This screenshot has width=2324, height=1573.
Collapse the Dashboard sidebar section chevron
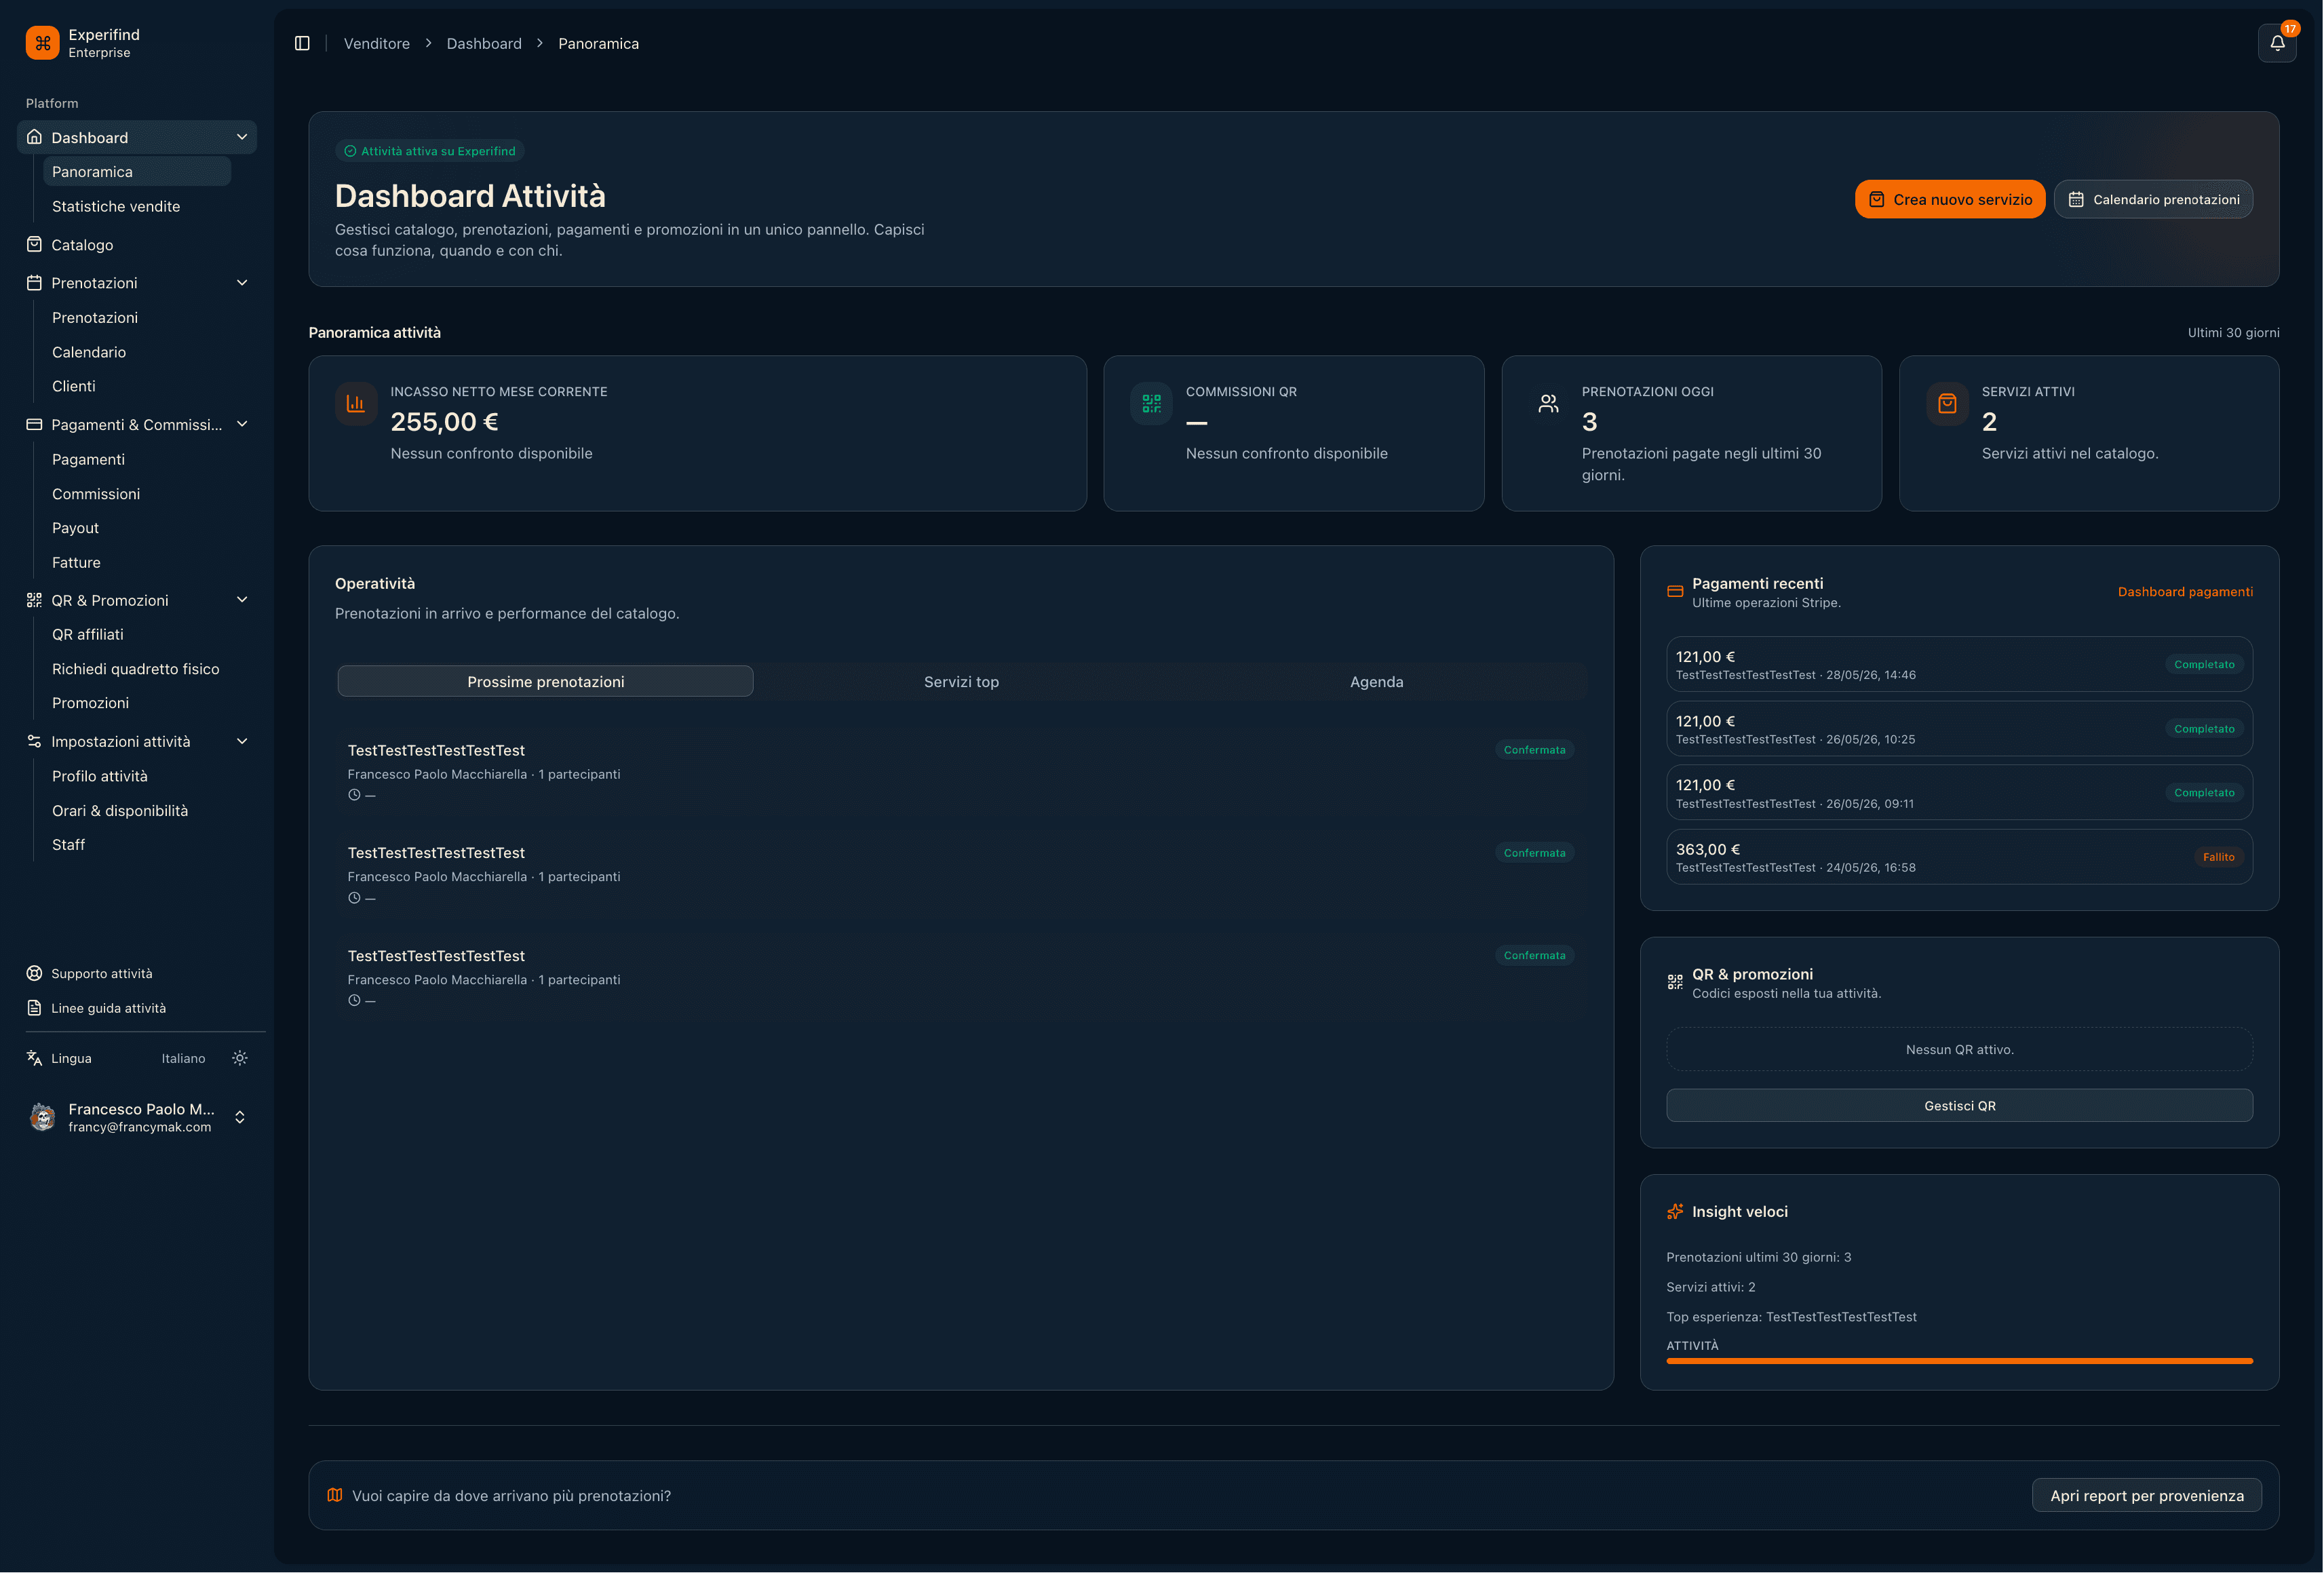[242, 137]
